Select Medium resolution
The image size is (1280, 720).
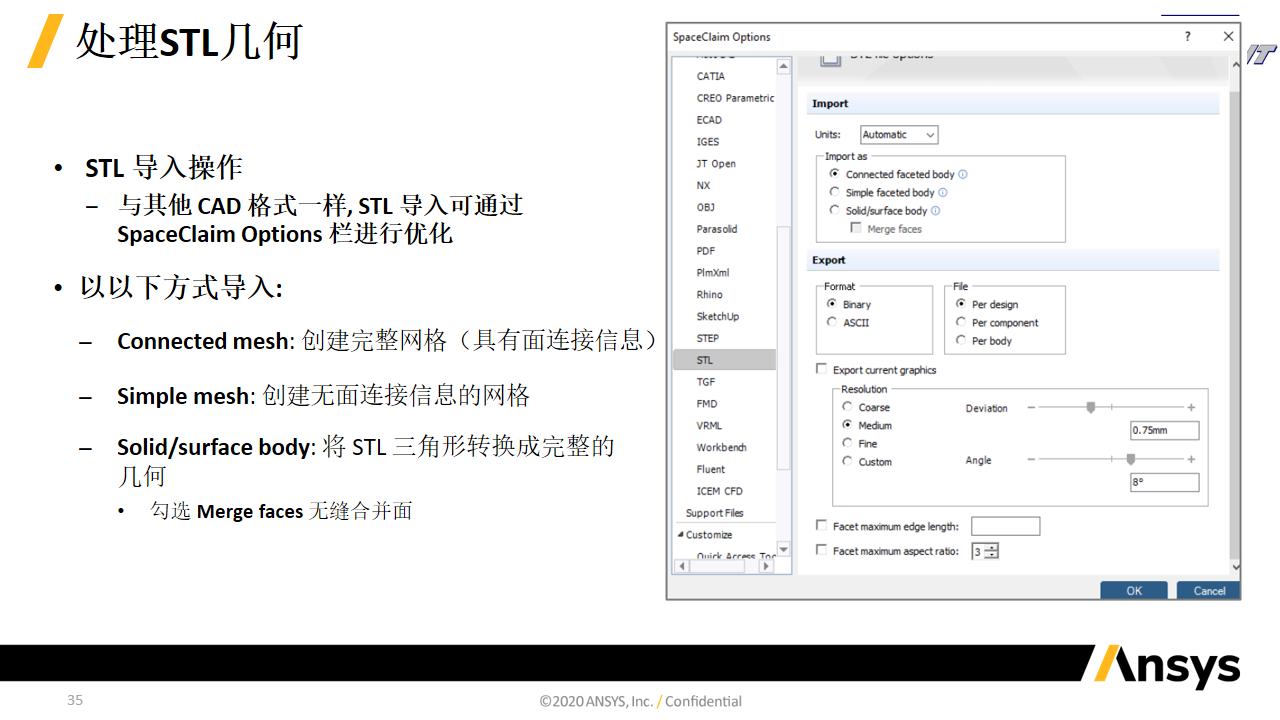coord(848,425)
